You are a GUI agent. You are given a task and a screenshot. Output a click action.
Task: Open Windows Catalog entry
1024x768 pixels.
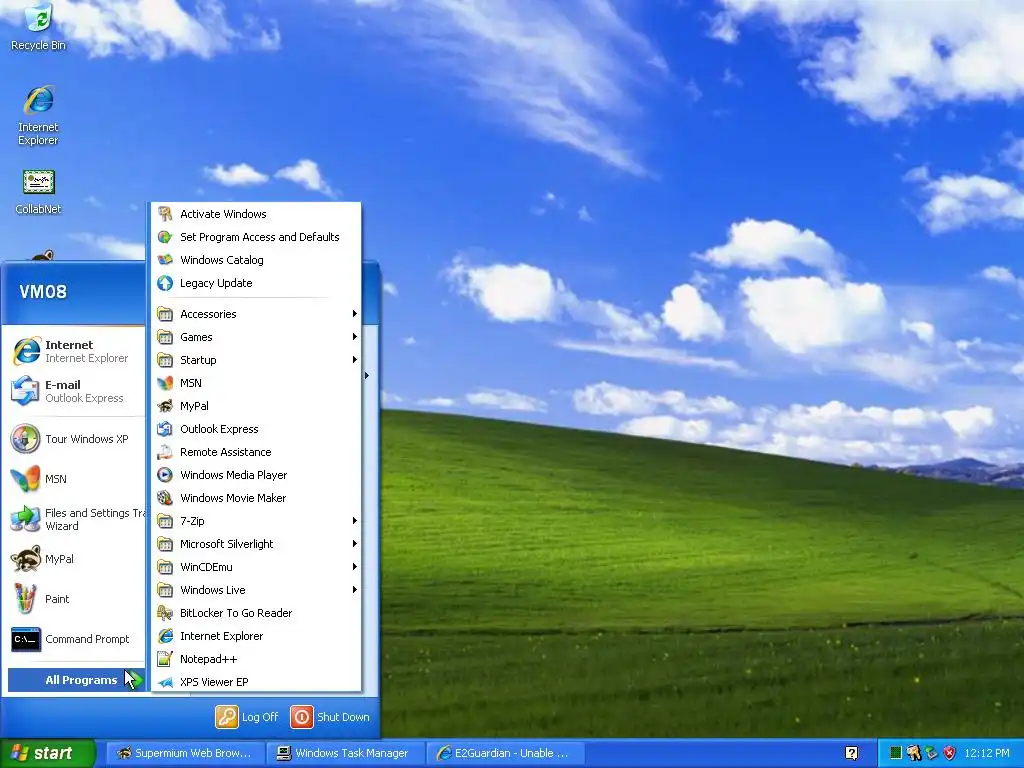(x=256, y=260)
